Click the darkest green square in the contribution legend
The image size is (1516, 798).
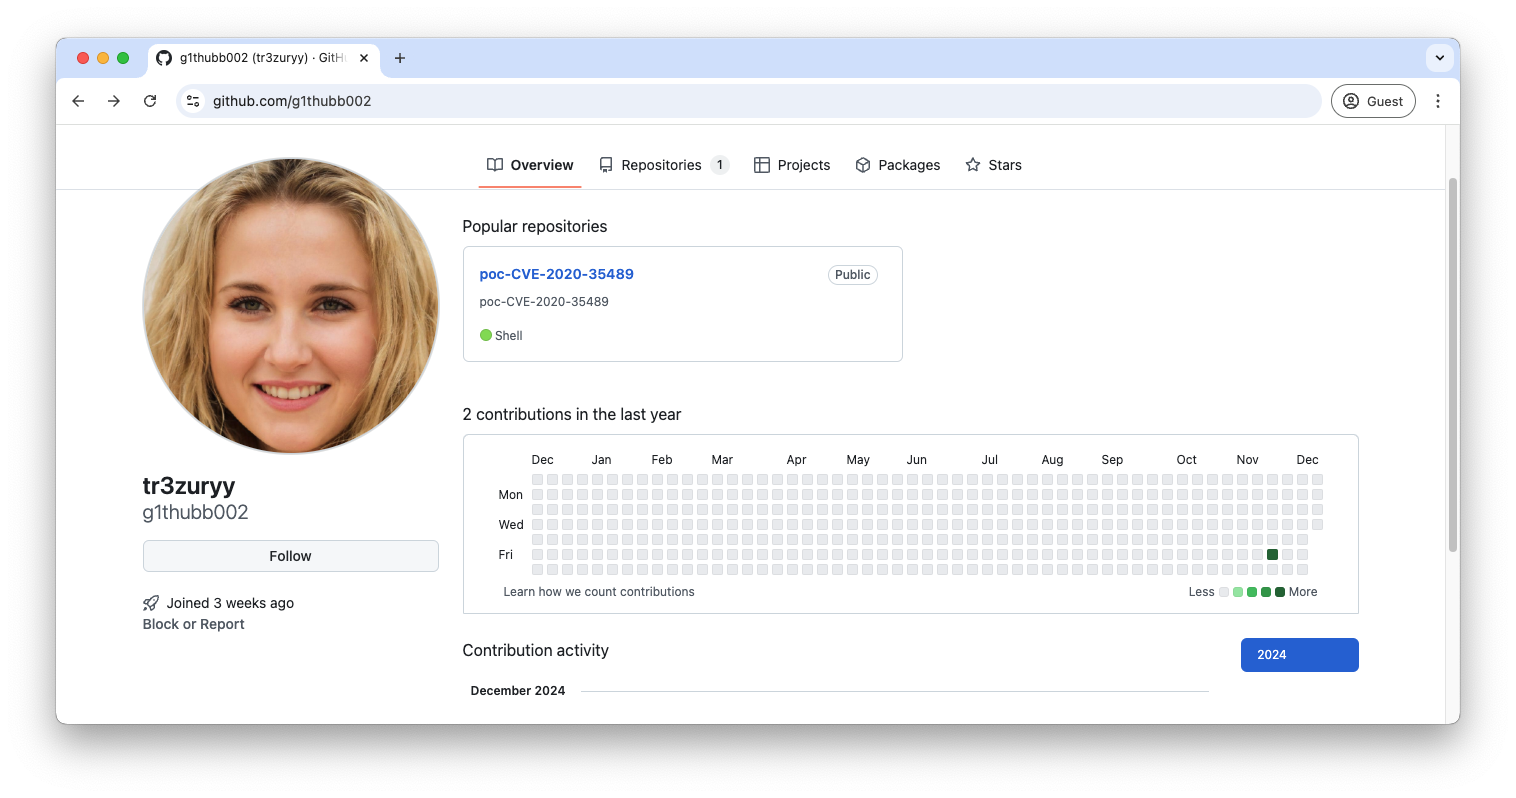[1279, 591]
